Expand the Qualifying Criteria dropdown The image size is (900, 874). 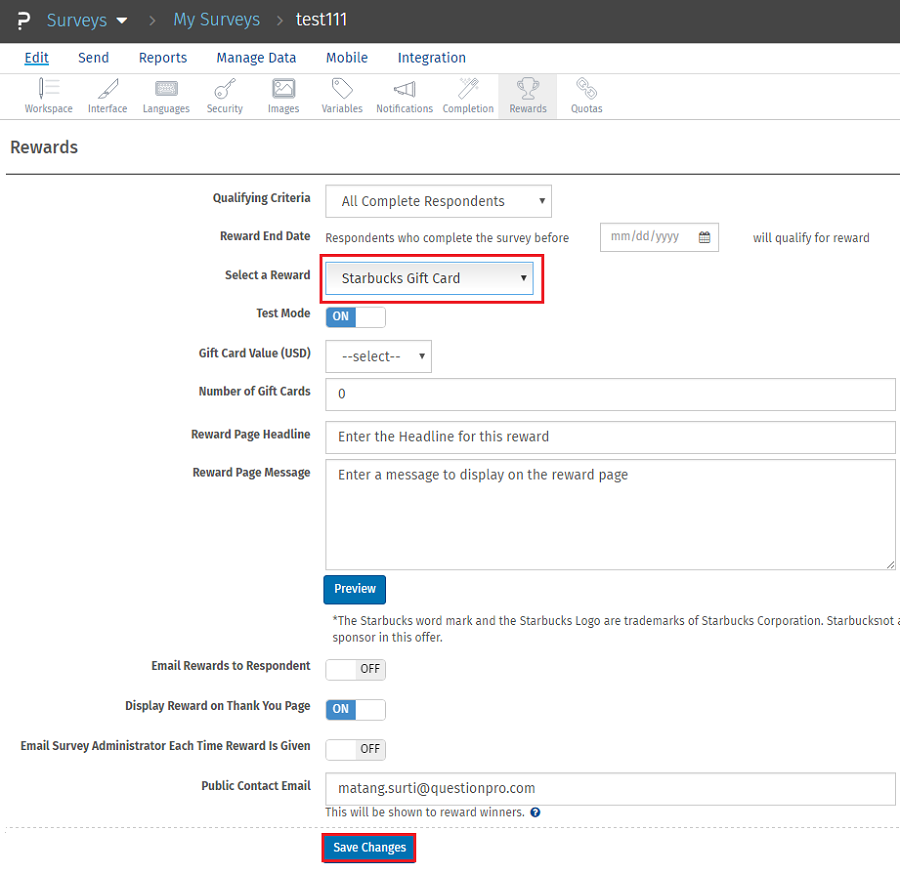click(438, 201)
